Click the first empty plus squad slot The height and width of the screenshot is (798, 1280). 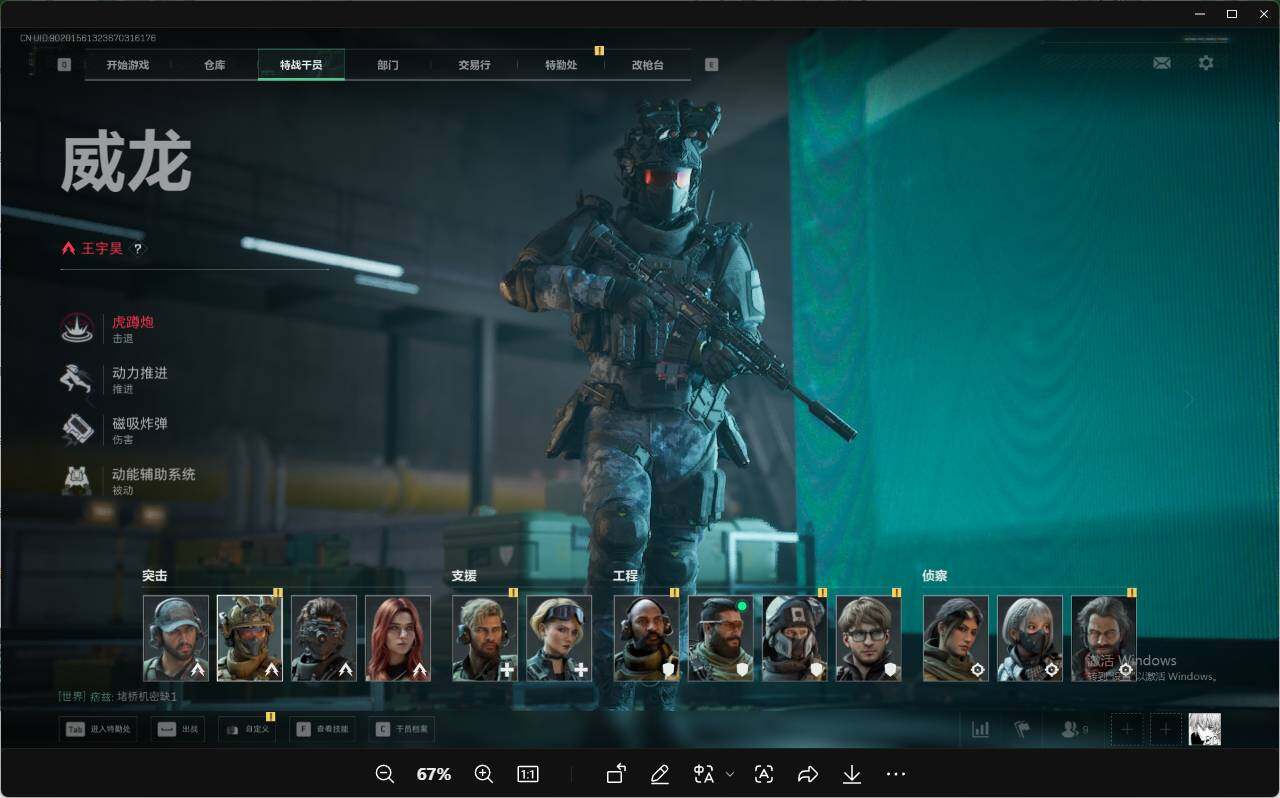pos(1126,729)
